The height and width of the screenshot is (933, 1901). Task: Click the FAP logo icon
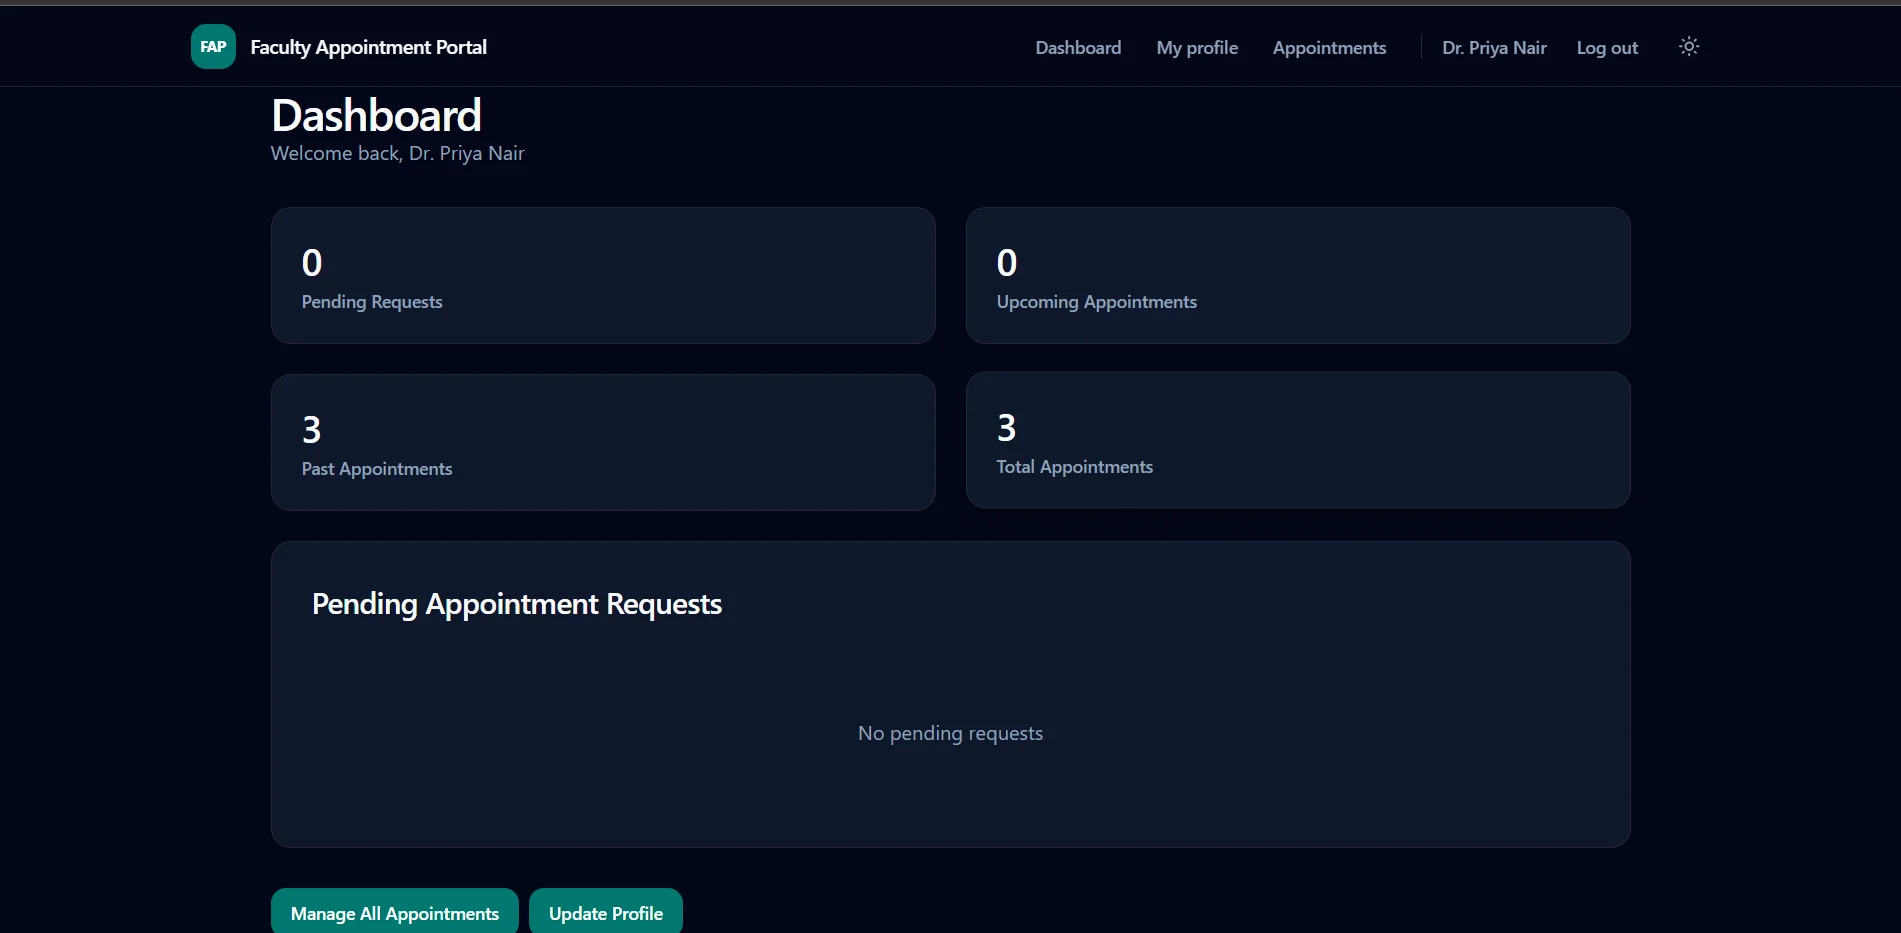tap(213, 47)
